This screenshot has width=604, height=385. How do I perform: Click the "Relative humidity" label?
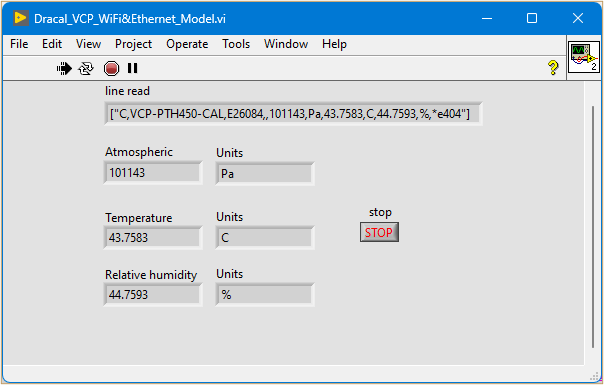coord(151,275)
